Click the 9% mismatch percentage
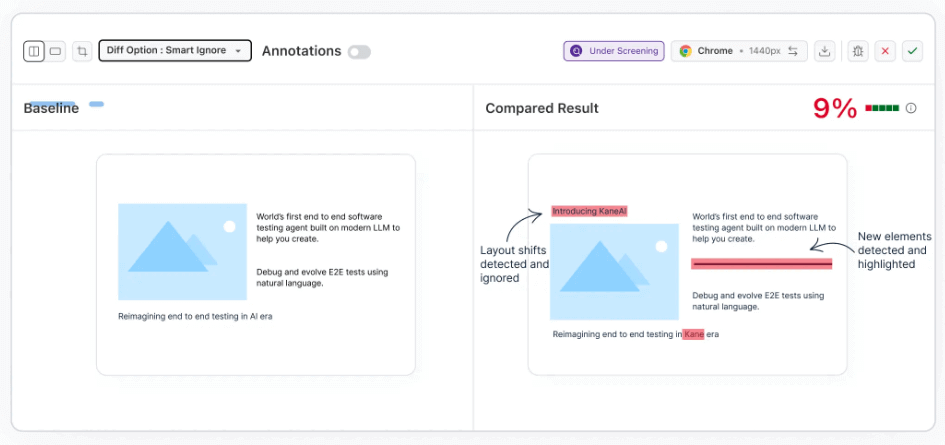 (x=834, y=108)
